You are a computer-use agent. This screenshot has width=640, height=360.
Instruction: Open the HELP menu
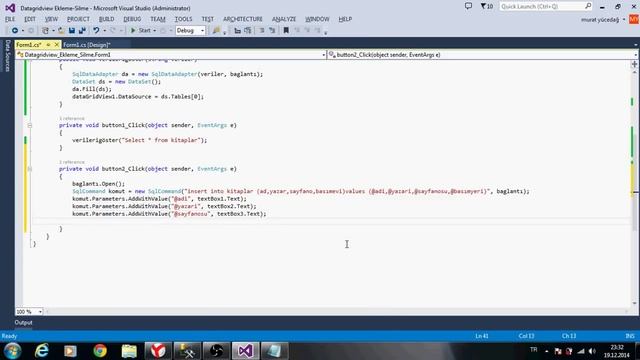coord(345,19)
